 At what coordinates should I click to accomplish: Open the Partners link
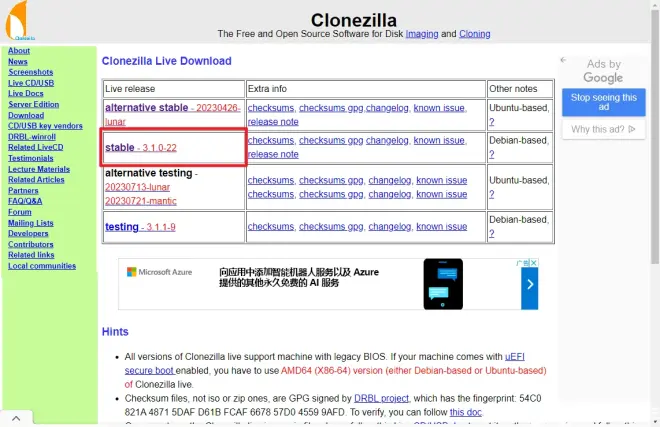(x=23, y=191)
